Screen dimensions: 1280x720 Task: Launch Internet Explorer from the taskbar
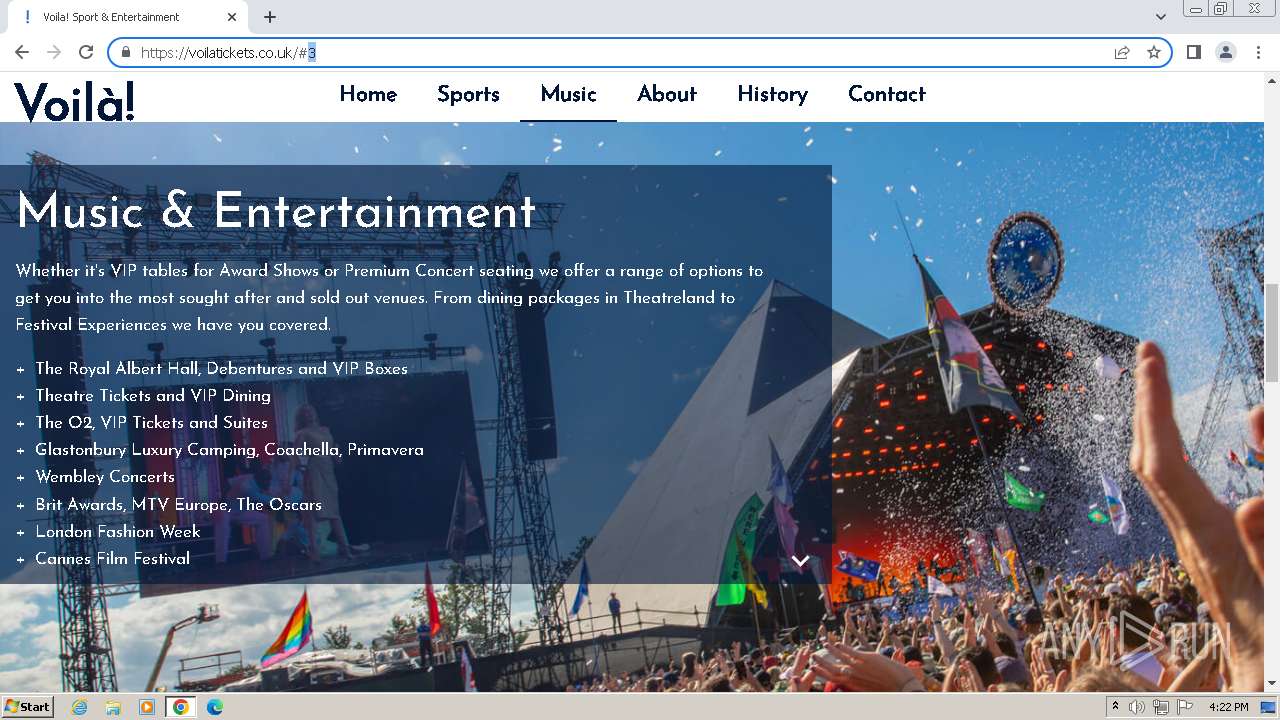point(79,707)
